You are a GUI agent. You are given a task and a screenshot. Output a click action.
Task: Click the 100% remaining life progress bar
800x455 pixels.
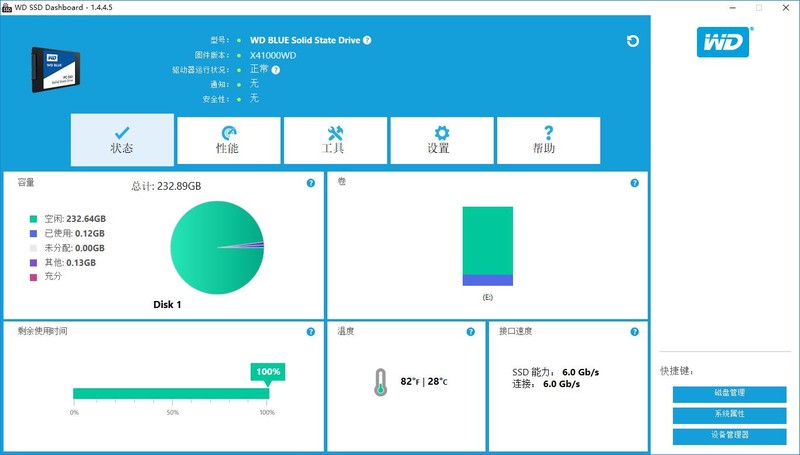(171, 393)
